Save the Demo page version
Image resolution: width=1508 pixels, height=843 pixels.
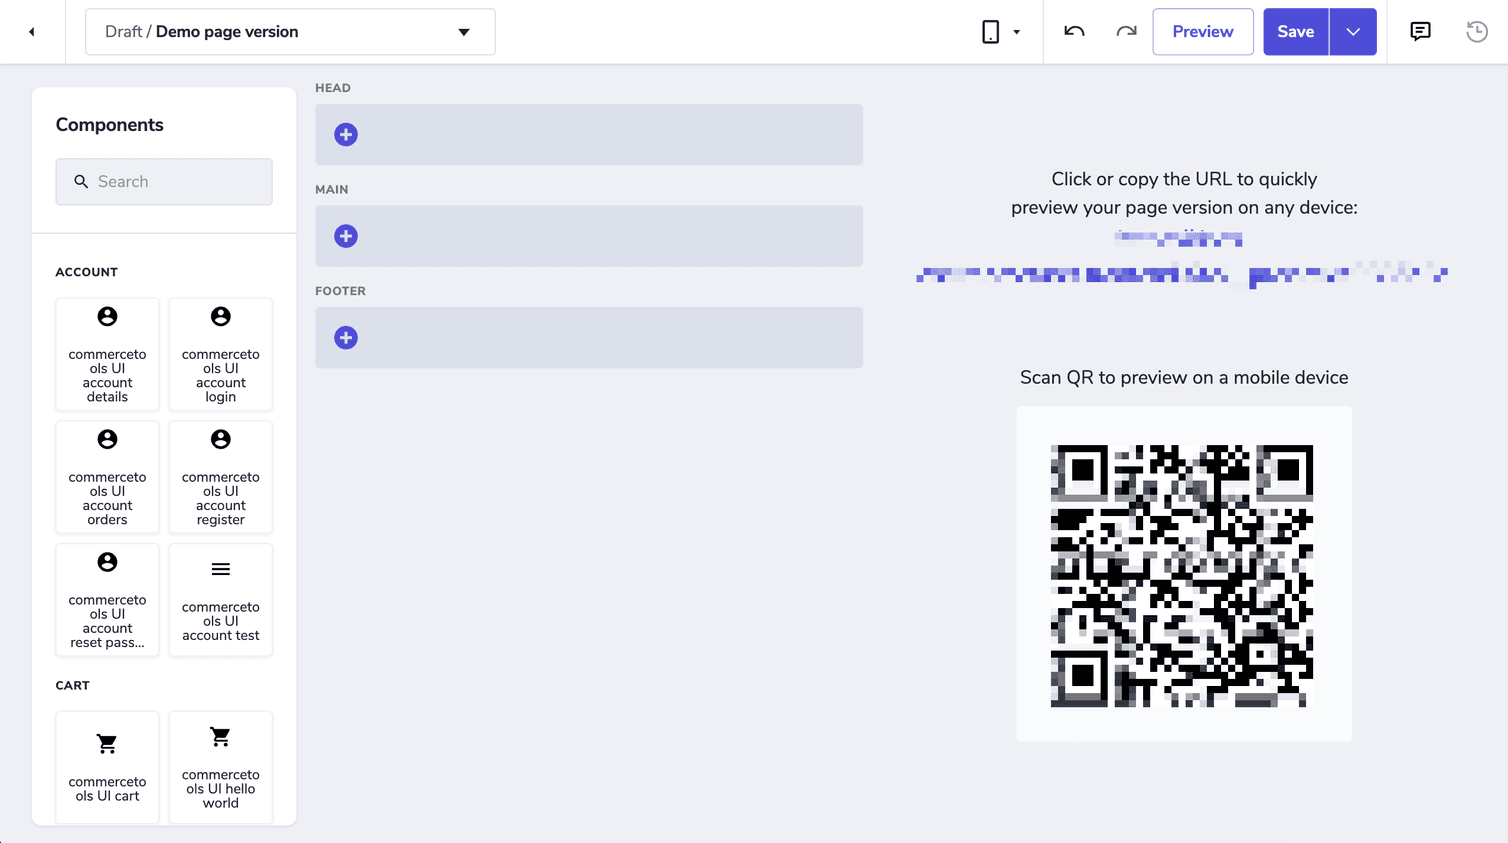tap(1295, 31)
